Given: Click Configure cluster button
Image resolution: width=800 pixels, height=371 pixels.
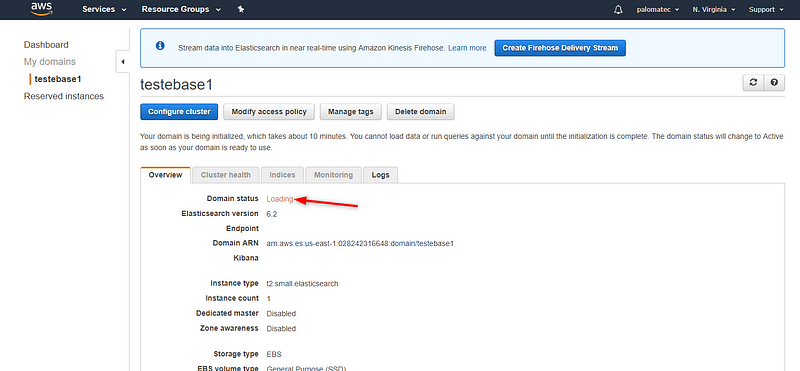Looking at the screenshot, I should [x=179, y=112].
